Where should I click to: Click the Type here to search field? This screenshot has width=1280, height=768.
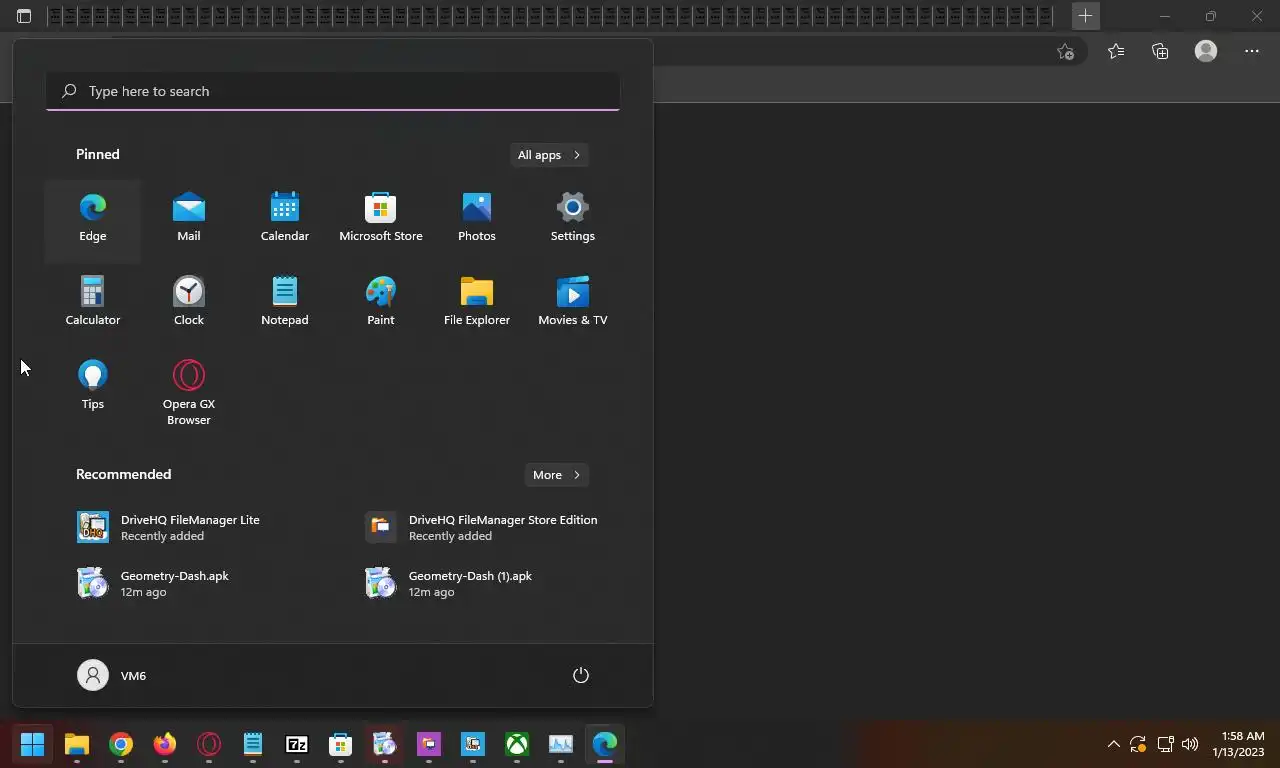333,91
